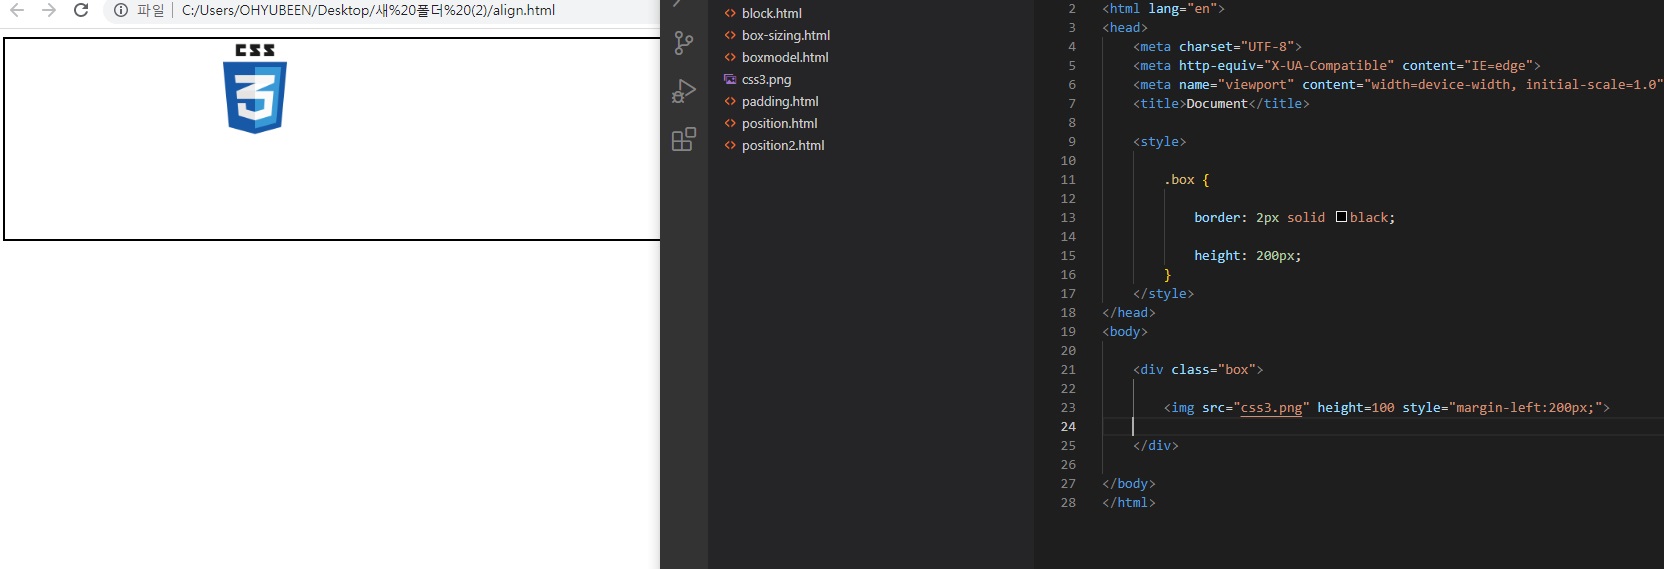Screen dimensions: 1664x569
Task: Click the closing </style> tag
Action: click(x=1163, y=293)
